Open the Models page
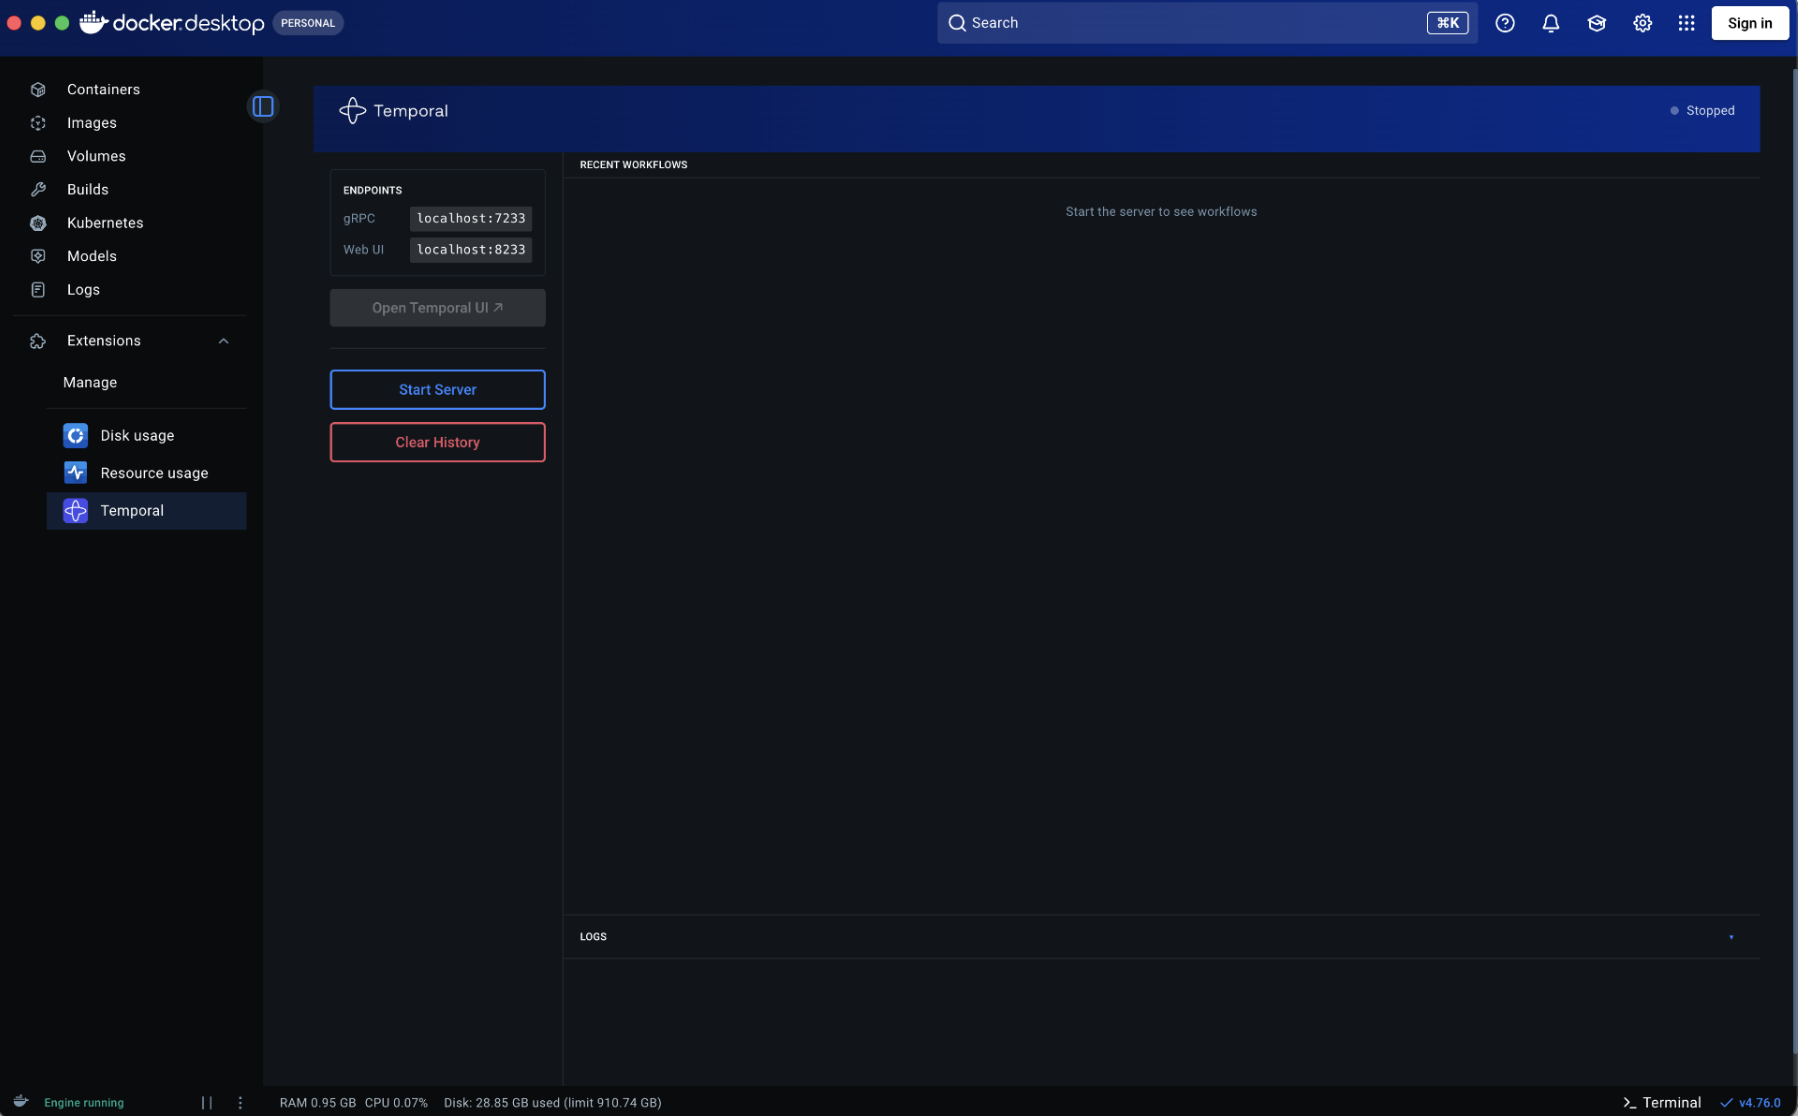The height and width of the screenshot is (1116, 1798). tap(92, 256)
